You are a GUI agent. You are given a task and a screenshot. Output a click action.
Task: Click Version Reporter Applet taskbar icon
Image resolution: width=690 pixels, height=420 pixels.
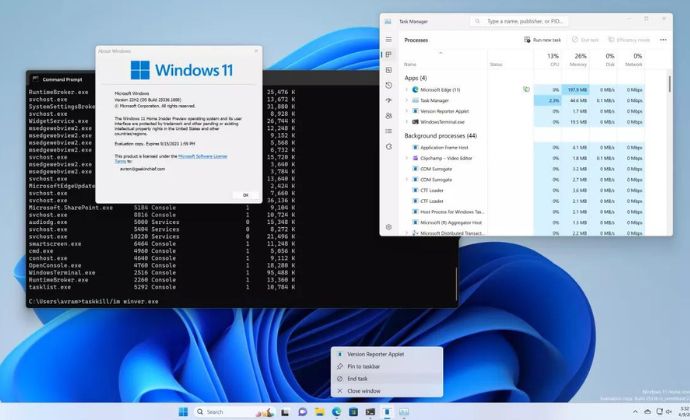point(387,412)
